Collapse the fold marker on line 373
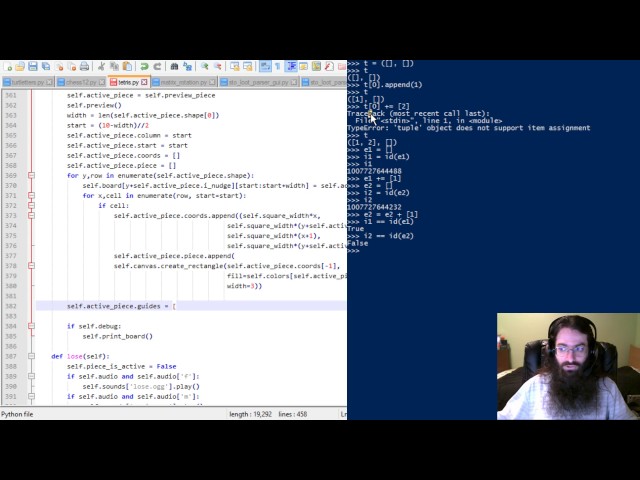Image resolution: width=640 pixels, height=480 pixels. 31,216
